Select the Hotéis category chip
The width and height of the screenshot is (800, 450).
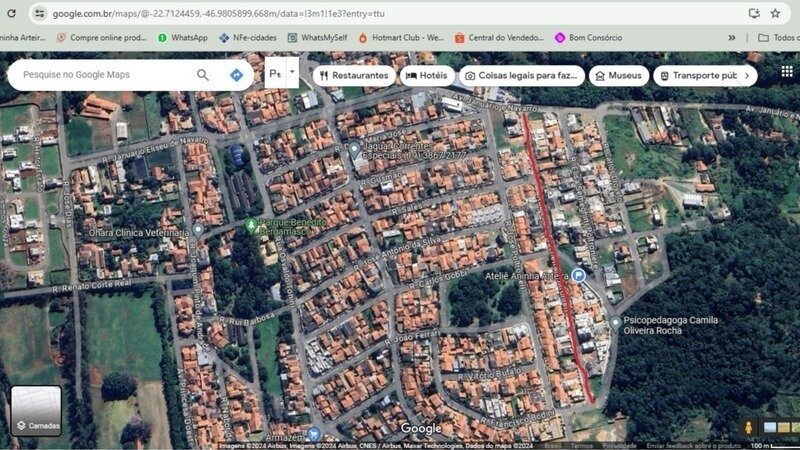[x=426, y=75]
